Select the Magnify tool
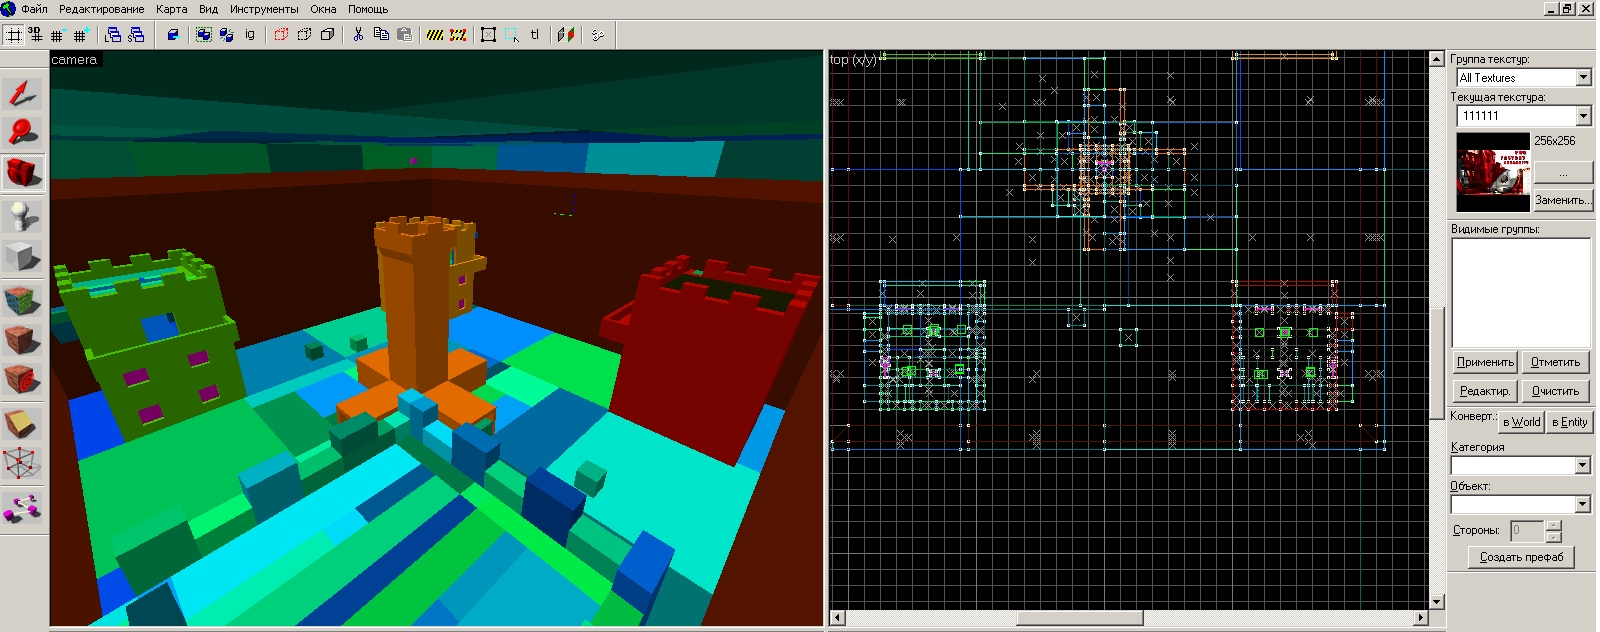The image size is (1600, 632). click(22, 132)
